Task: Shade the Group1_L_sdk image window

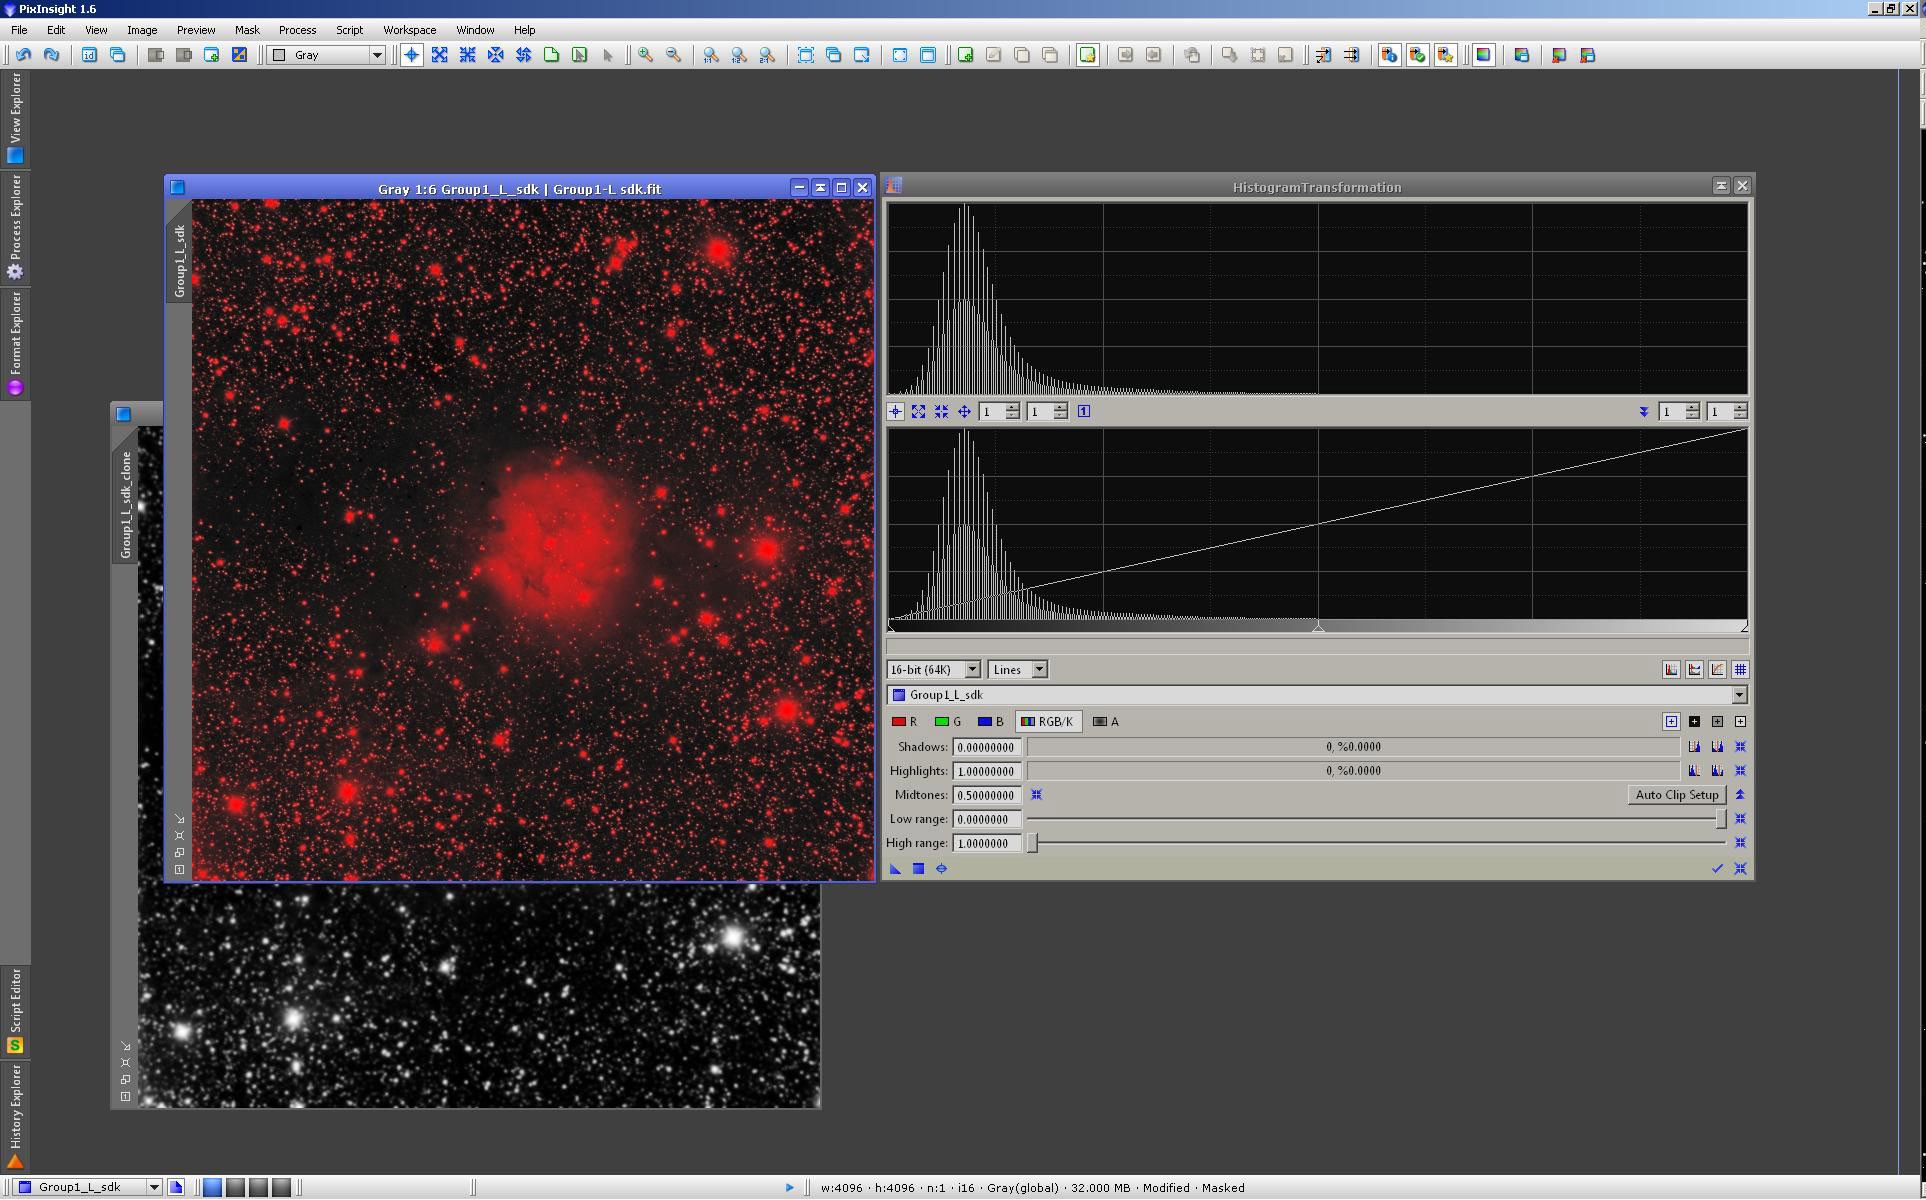Action: [820, 187]
